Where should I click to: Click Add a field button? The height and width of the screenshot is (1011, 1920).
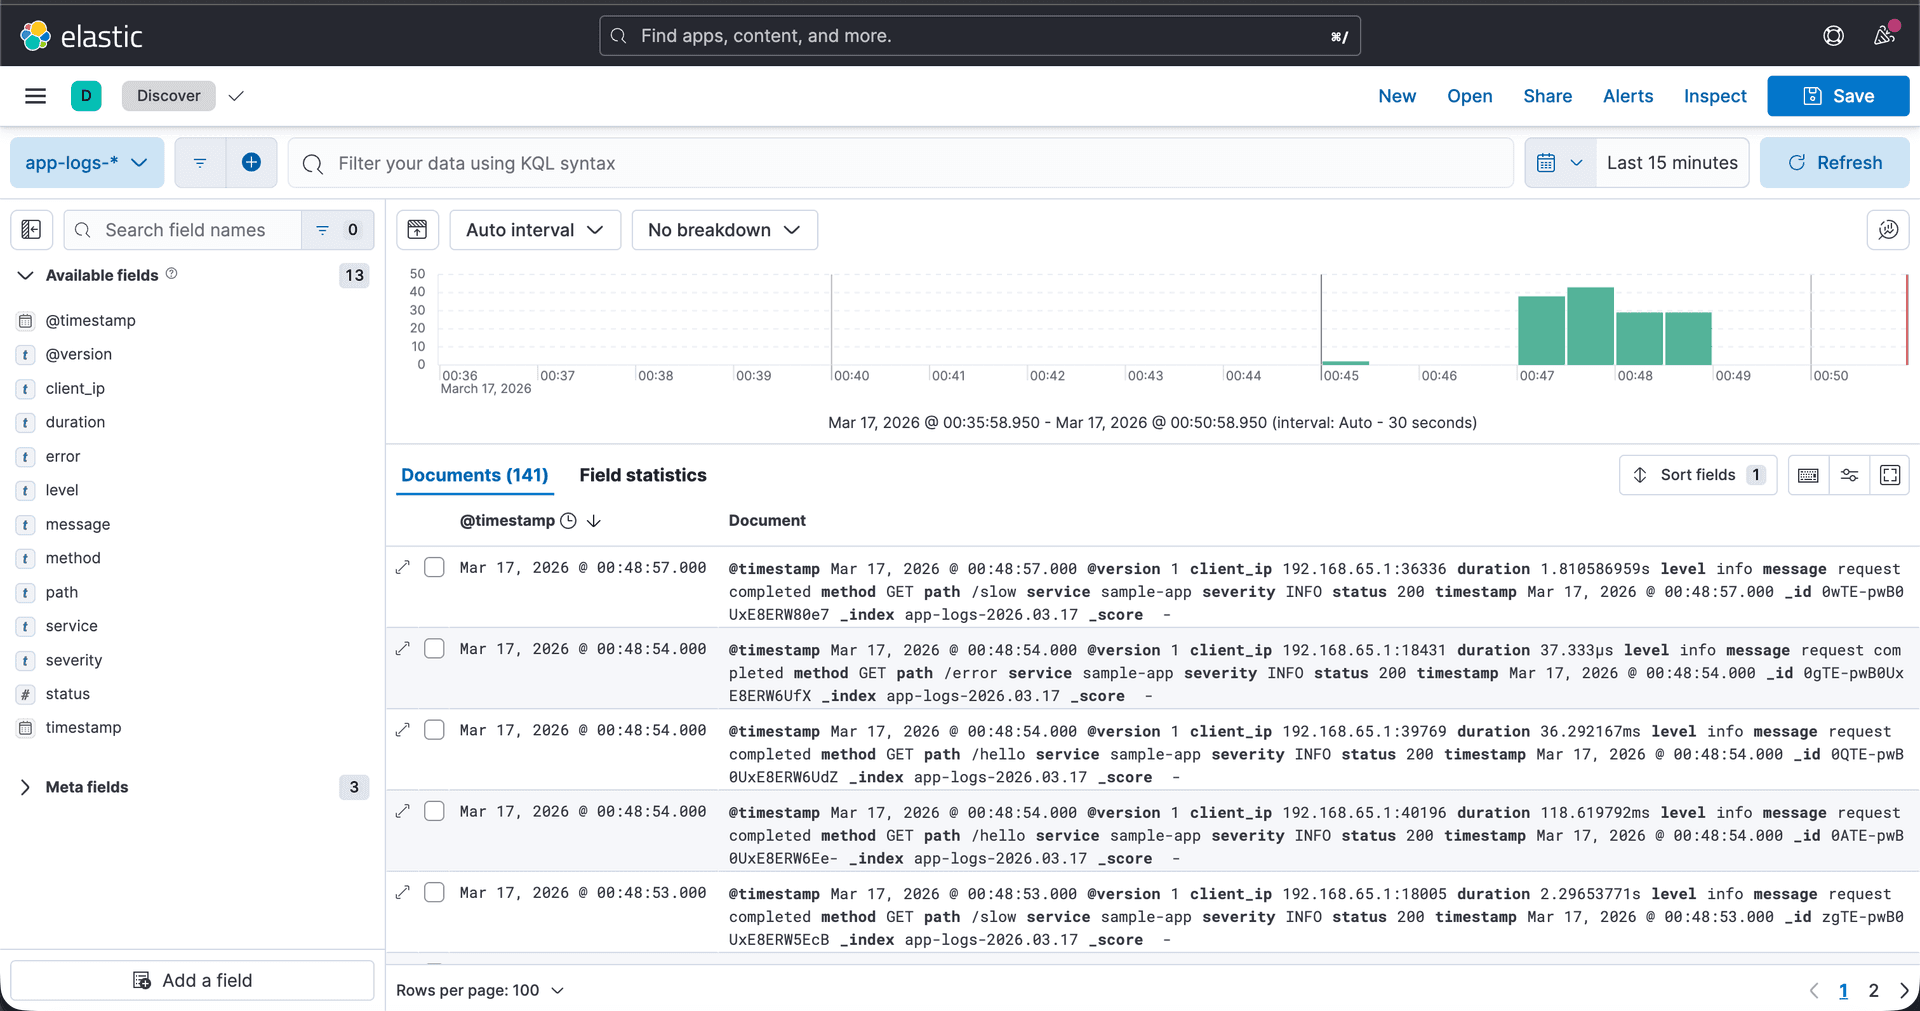[192, 981]
